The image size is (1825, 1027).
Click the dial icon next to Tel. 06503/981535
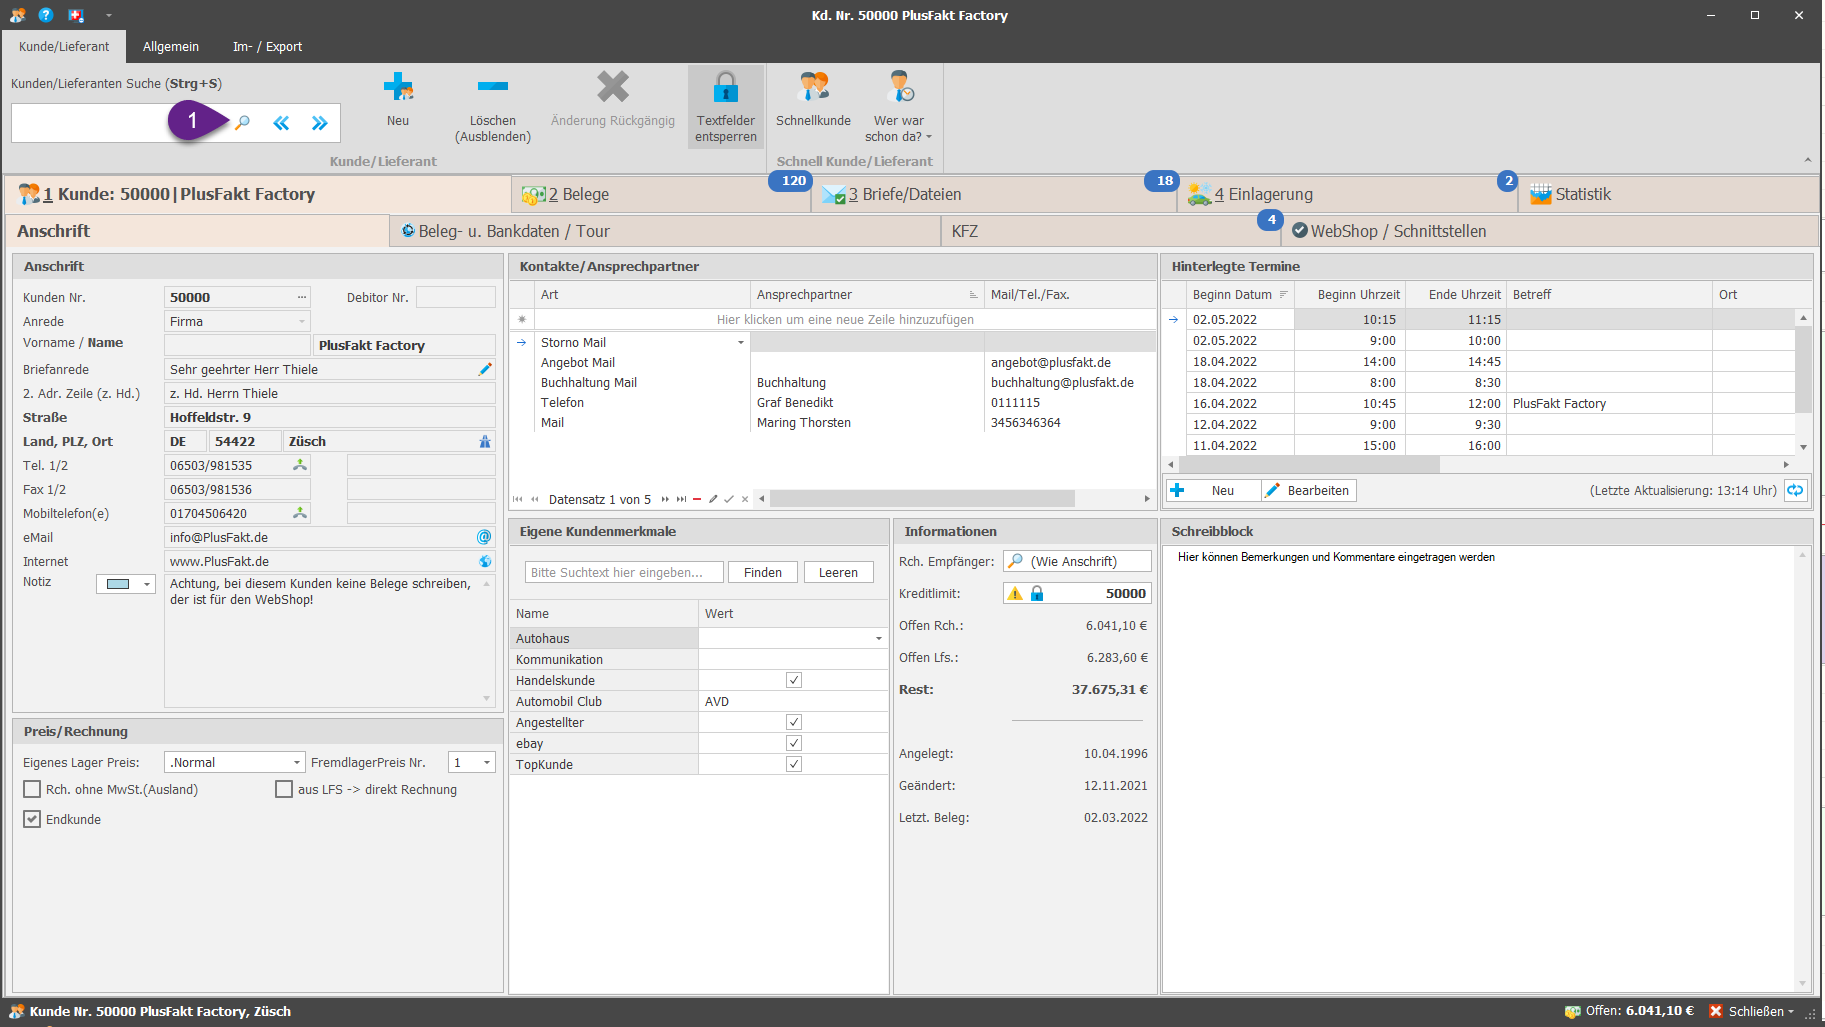coord(299,465)
